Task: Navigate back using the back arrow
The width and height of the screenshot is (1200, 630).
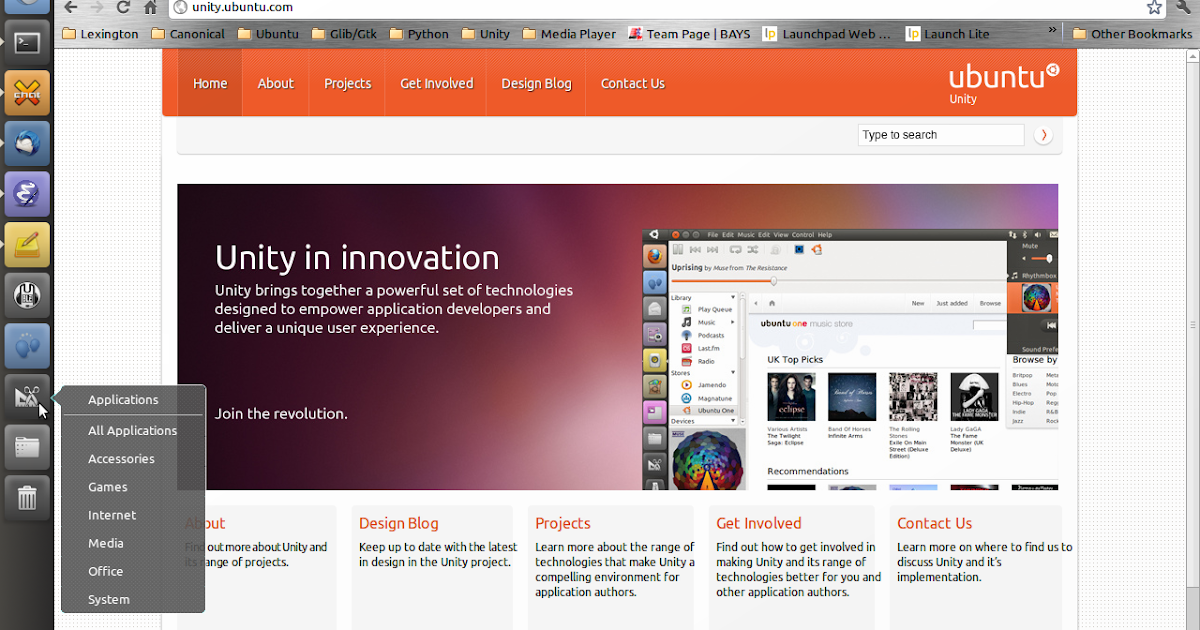Action: 70,8
